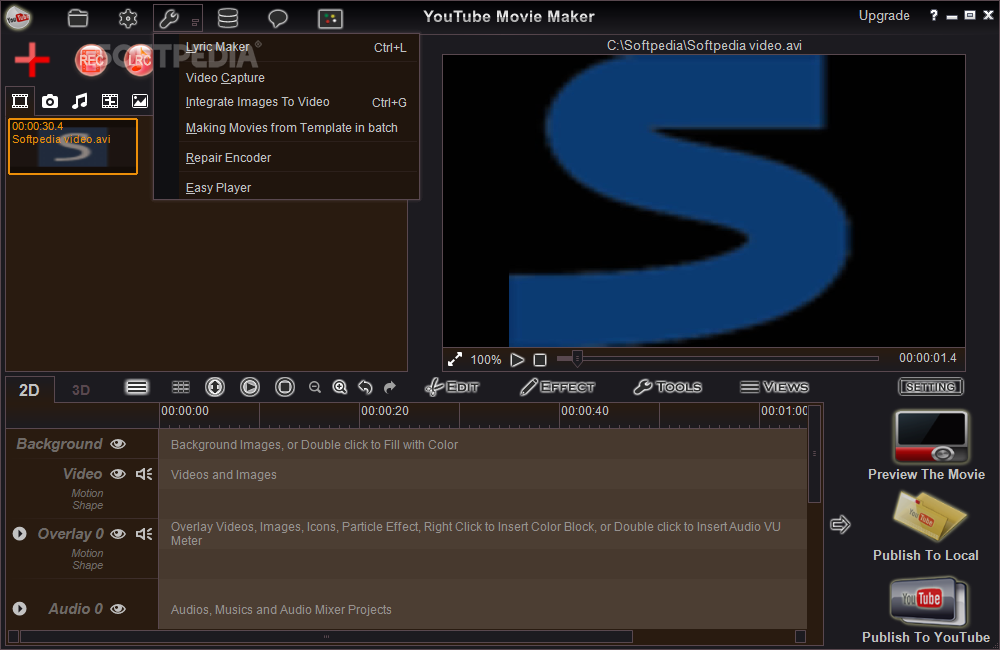Open the EDIT scissors menu
The width and height of the screenshot is (1000, 650).
(452, 387)
